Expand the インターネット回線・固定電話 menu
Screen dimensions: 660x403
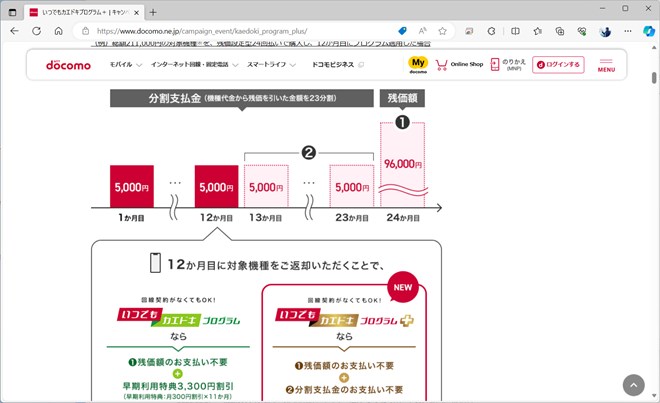pos(194,64)
